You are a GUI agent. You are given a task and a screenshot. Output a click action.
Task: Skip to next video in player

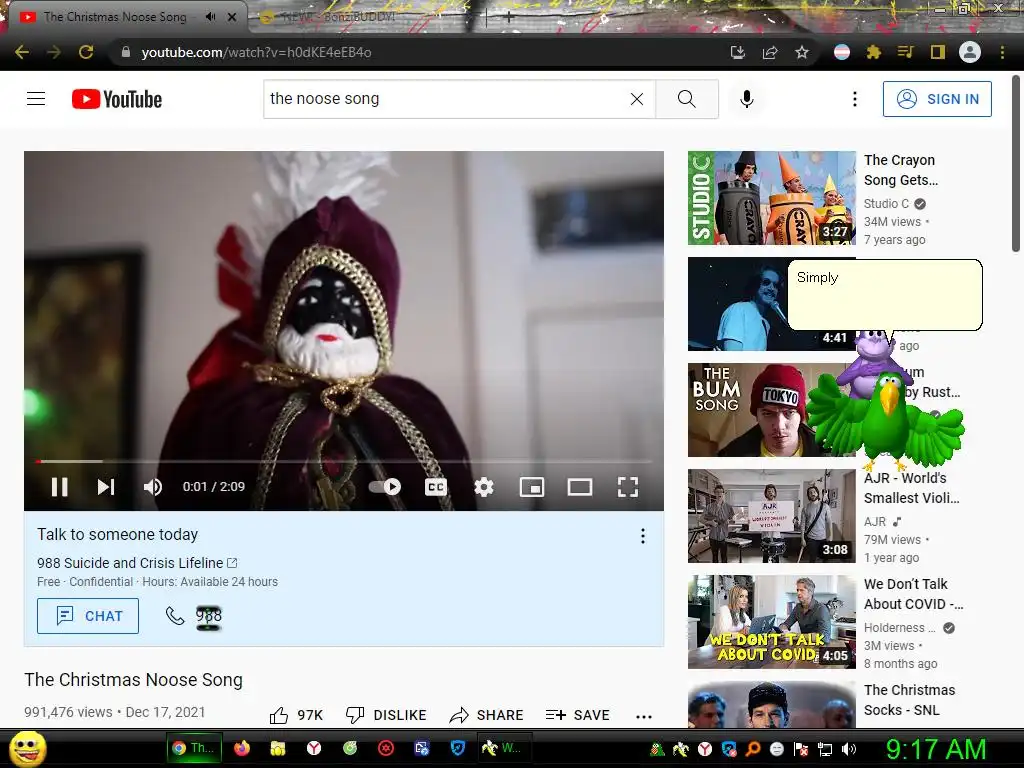pos(106,487)
